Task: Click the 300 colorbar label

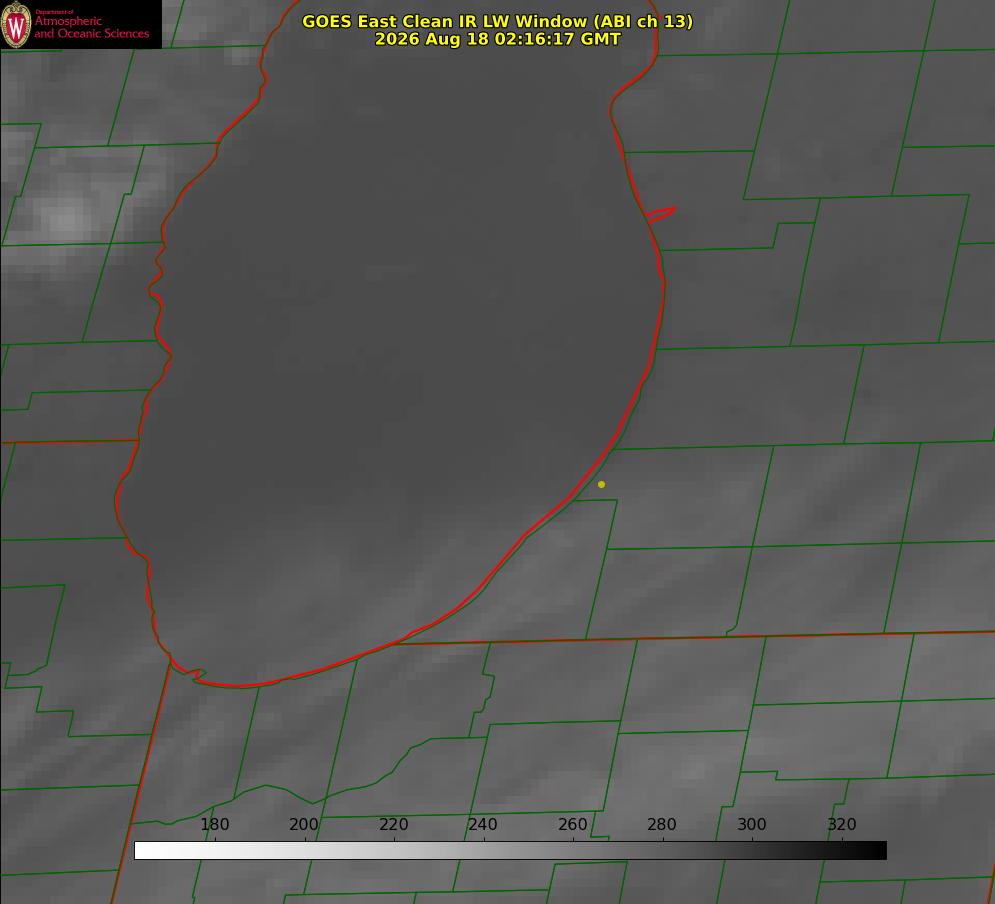Action: tap(752, 824)
